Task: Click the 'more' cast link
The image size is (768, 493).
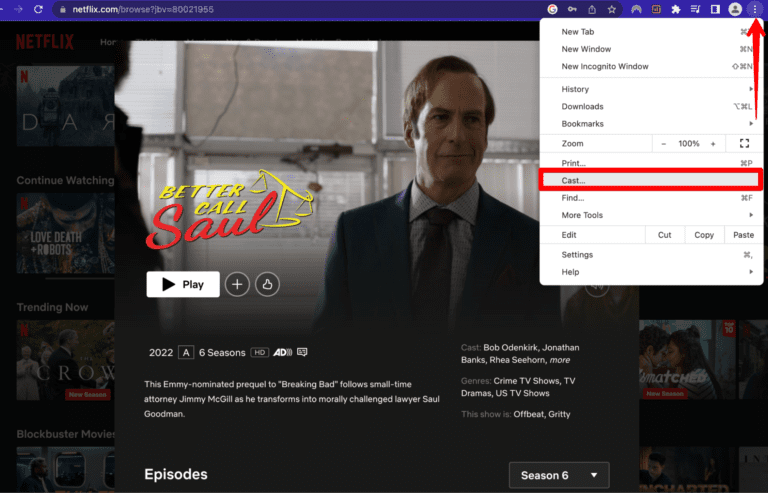Action: [559, 360]
